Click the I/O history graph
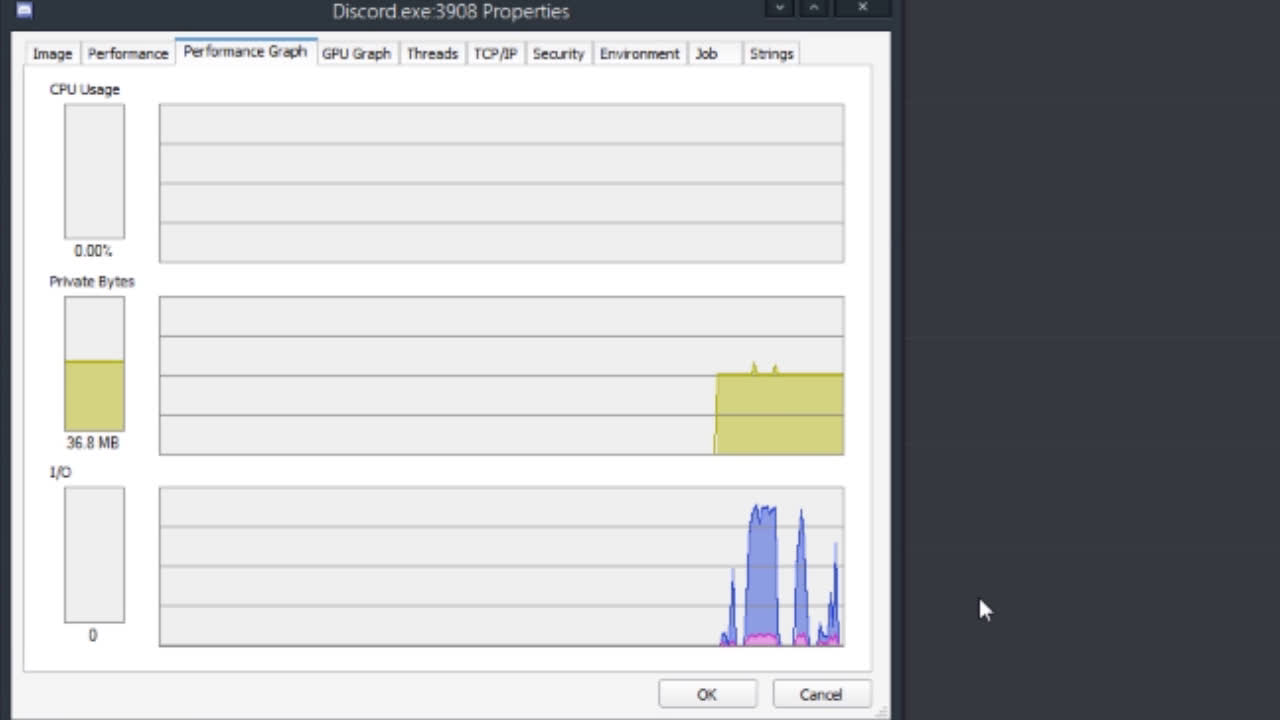This screenshot has width=1280, height=720. [x=502, y=566]
